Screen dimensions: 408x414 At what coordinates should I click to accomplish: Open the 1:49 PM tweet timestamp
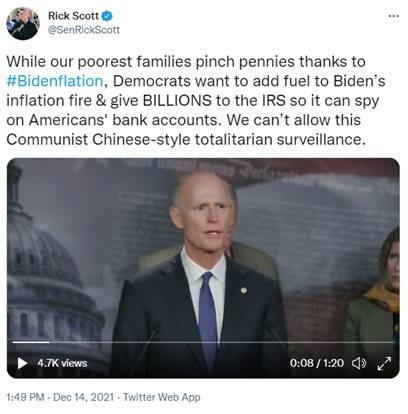click(x=25, y=397)
